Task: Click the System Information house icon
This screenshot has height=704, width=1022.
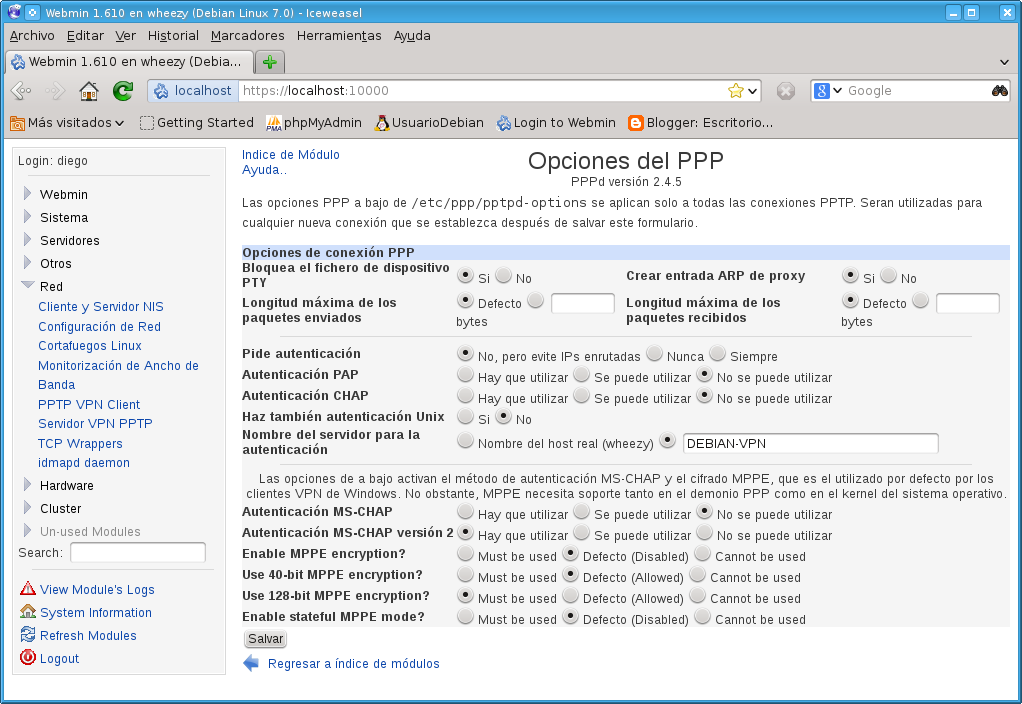Action: pyautogui.click(x=28, y=611)
